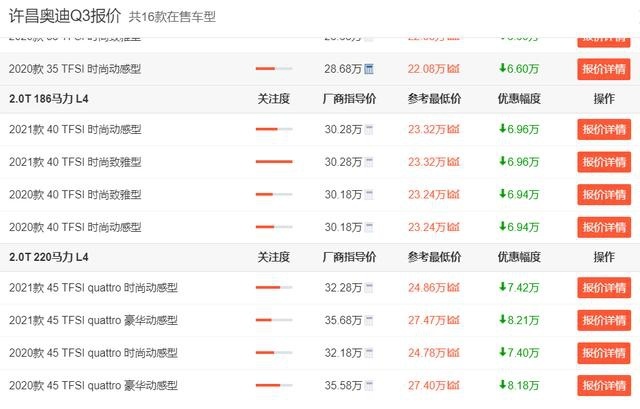Open calculator icon beside 2020款 40 TFSI 时尚致雅型 price
640x409 pixels.
369,195
